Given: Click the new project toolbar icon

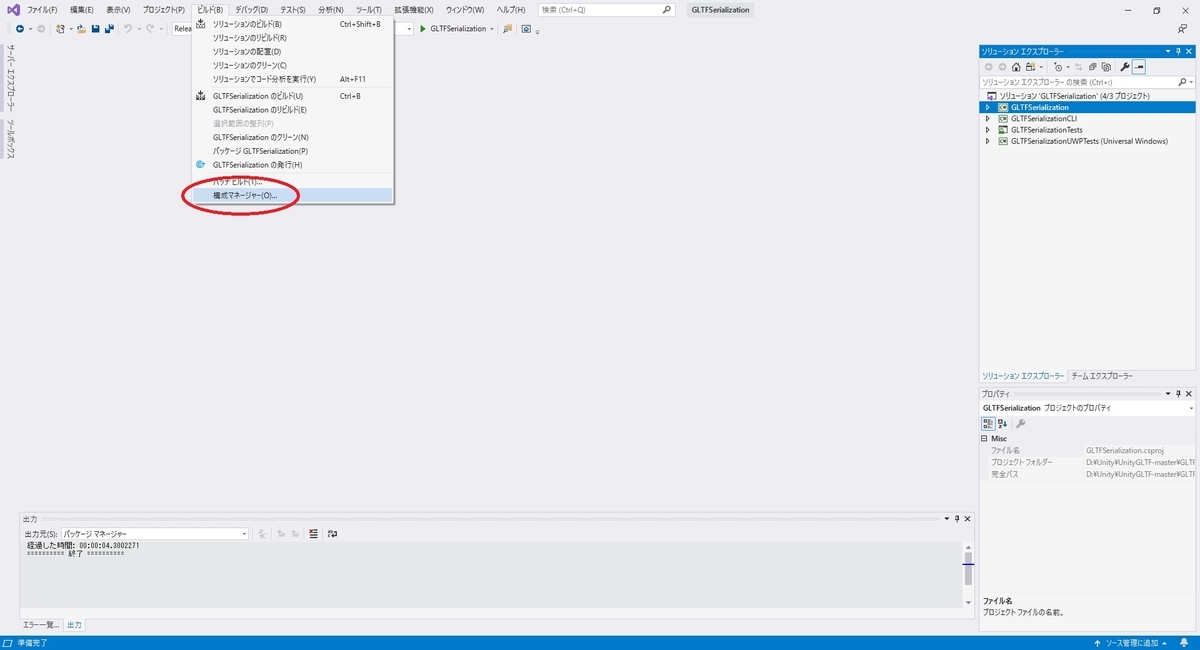Looking at the screenshot, I should coord(62,28).
